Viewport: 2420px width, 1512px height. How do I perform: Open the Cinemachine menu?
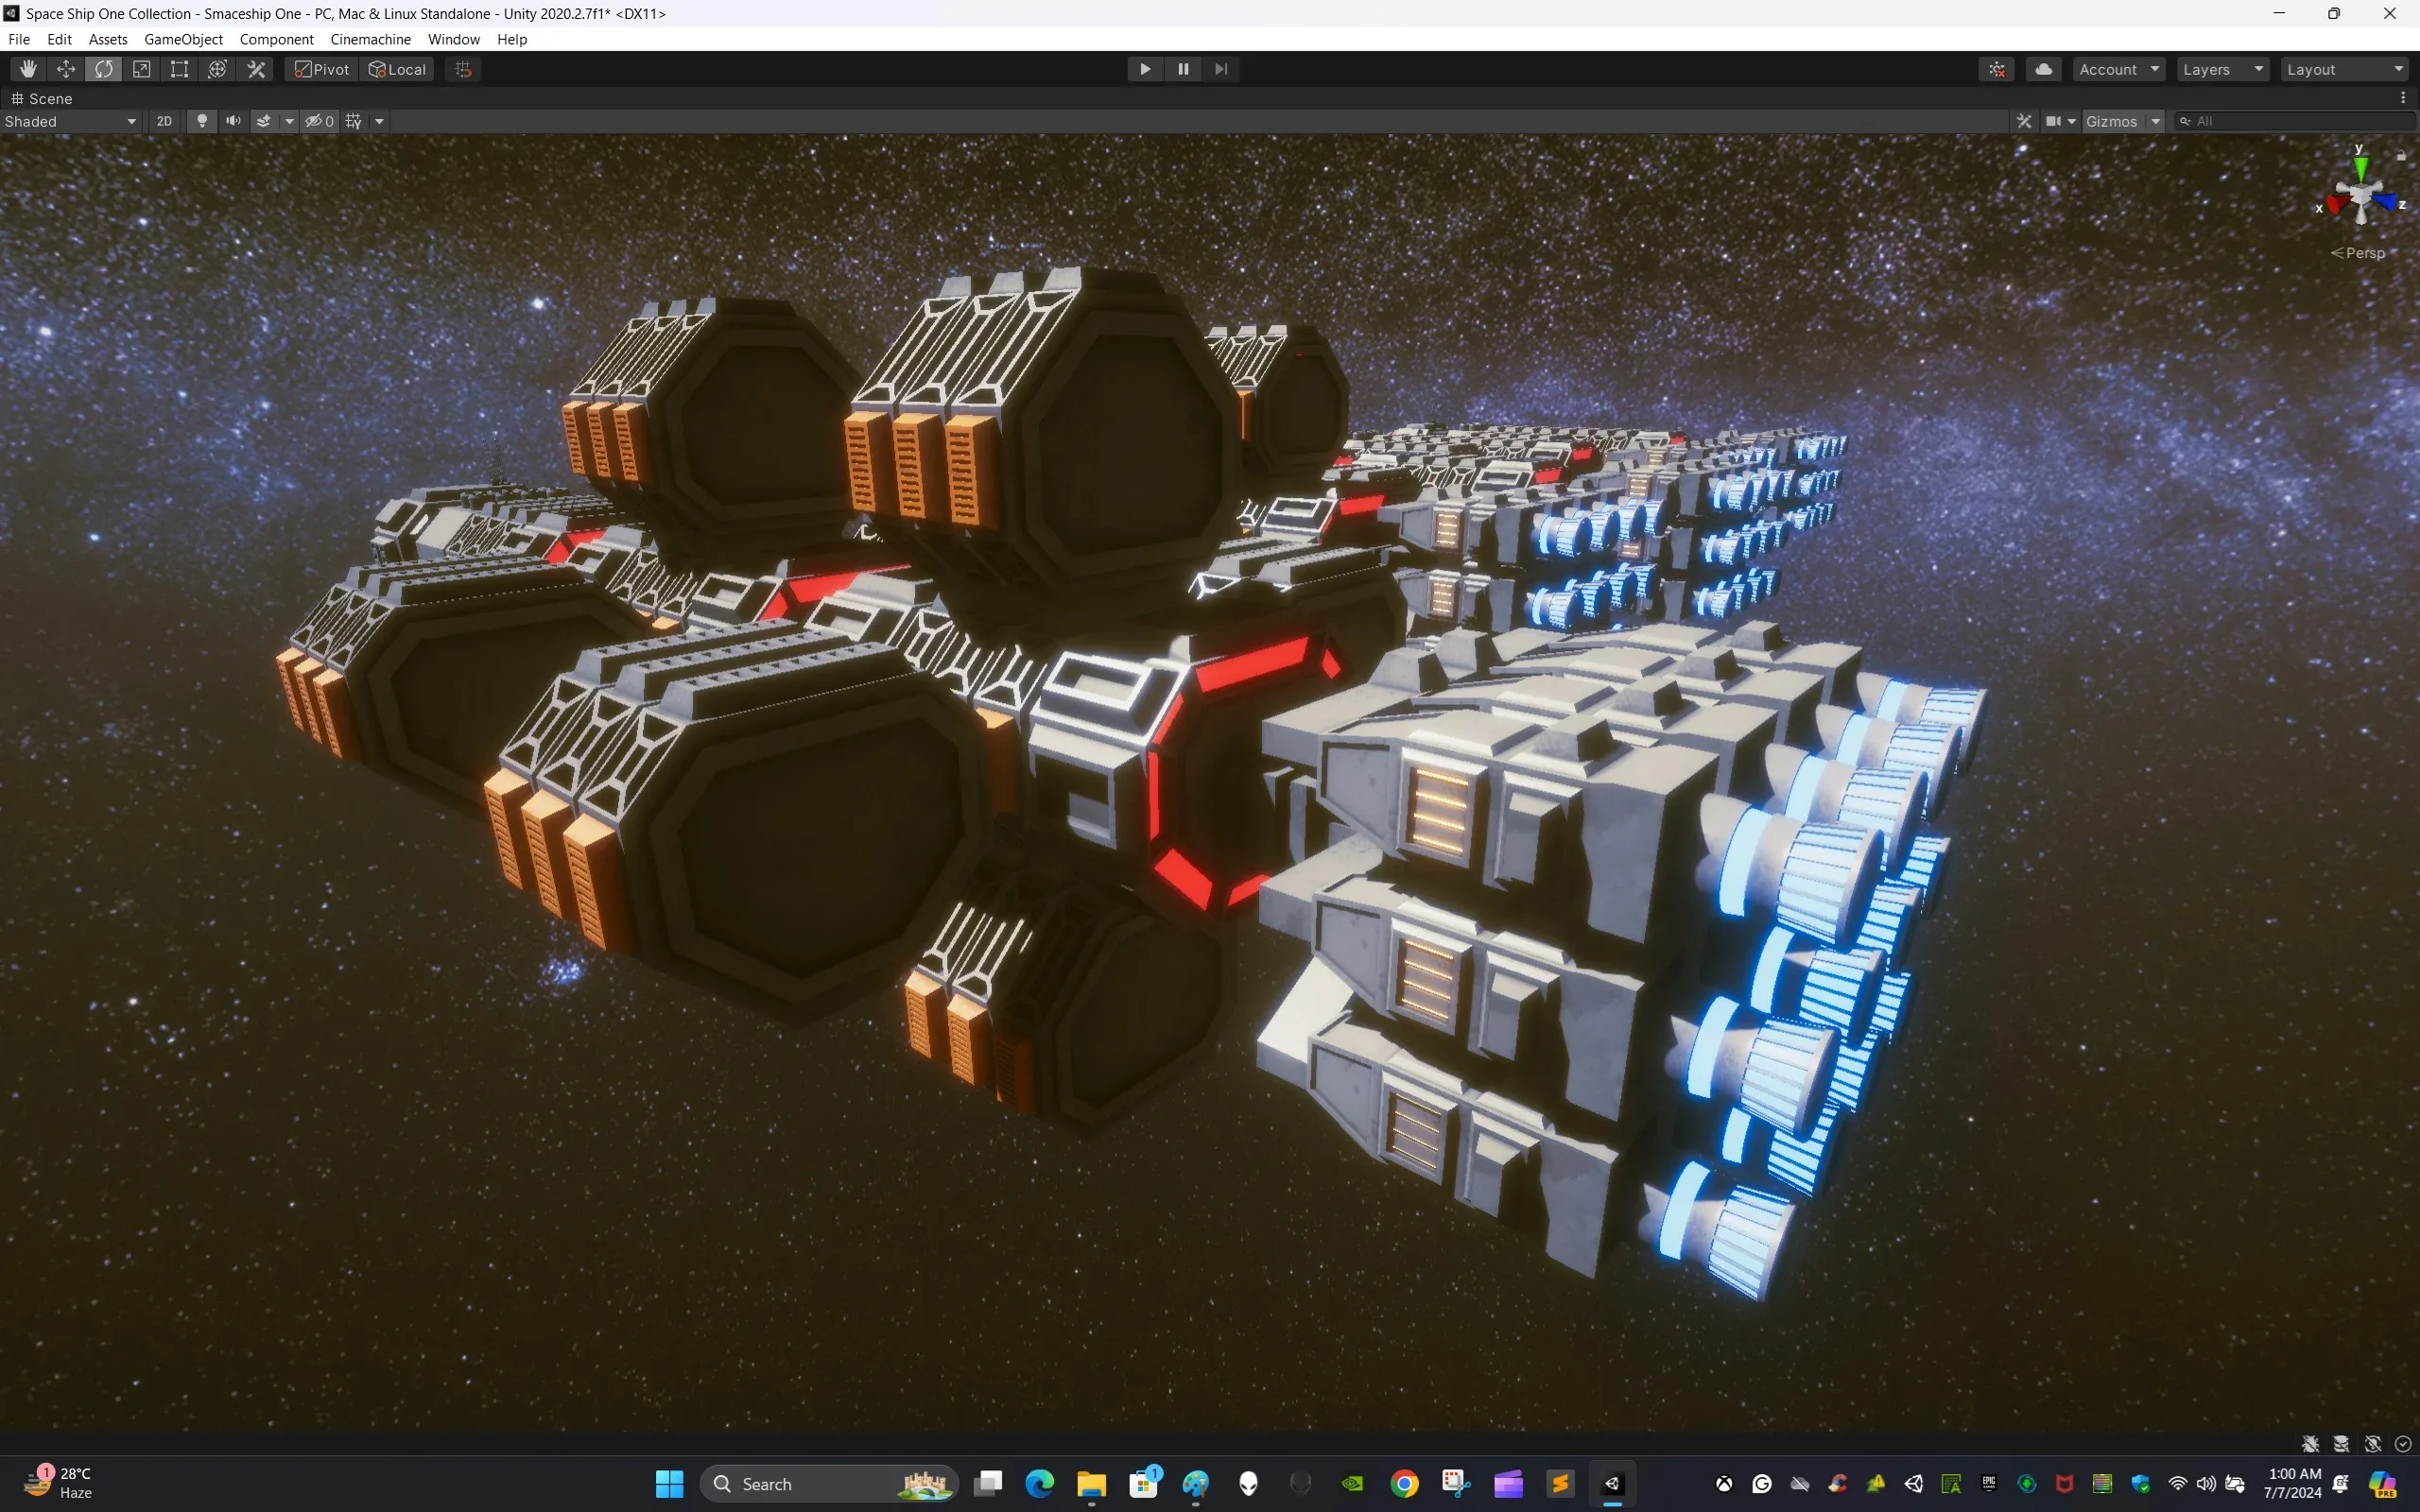point(370,39)
